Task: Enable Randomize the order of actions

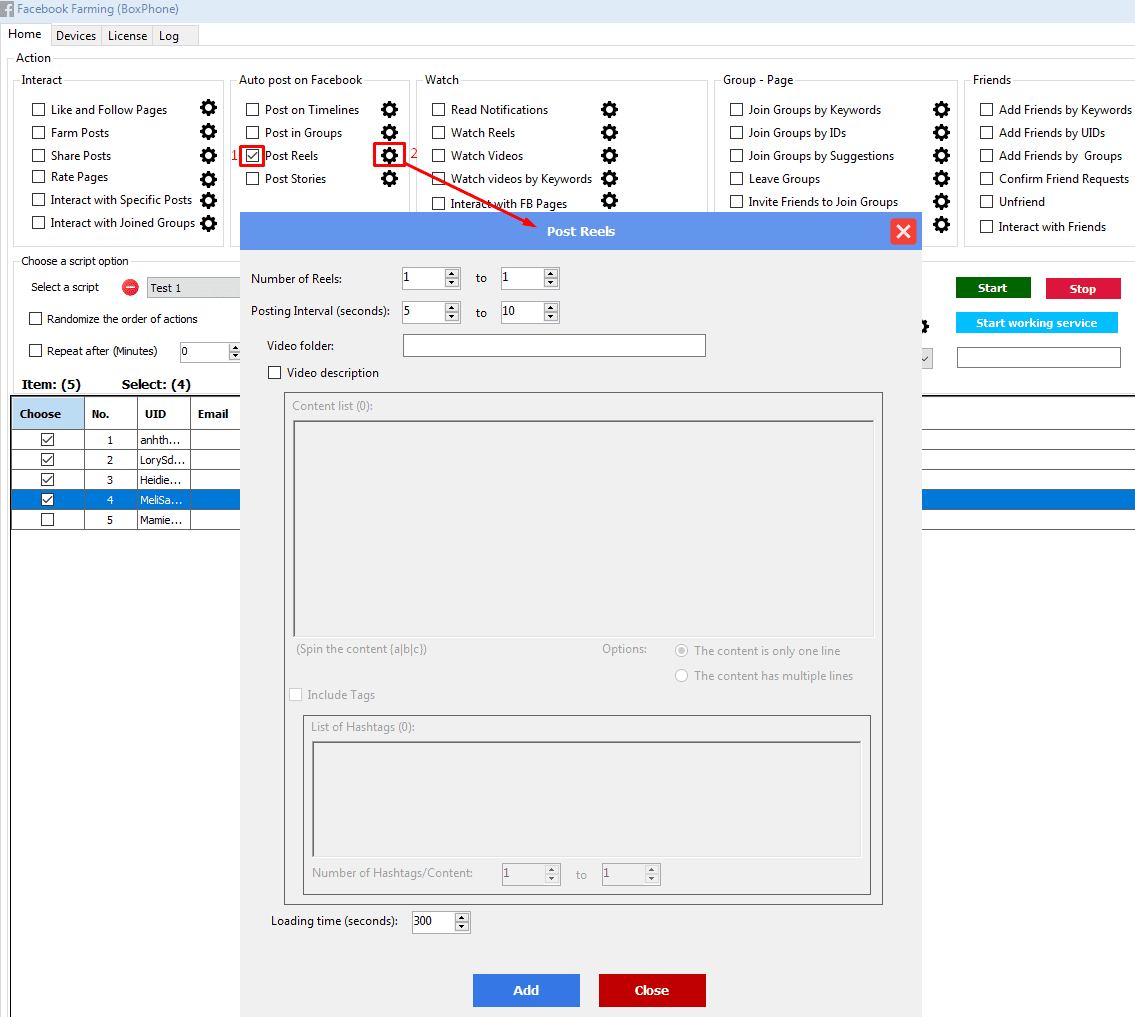Action: click(x=35, y=318)
